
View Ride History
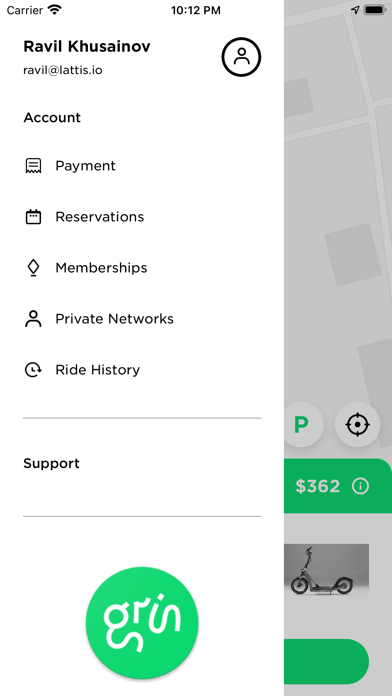tap(142, 370)
